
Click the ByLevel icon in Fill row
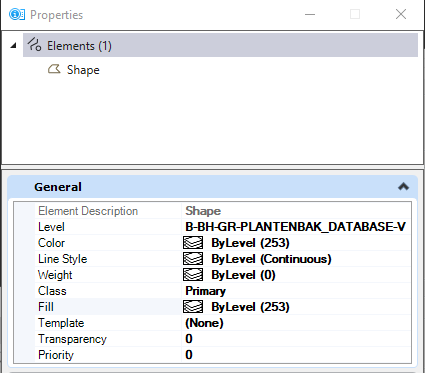point(193,307)
